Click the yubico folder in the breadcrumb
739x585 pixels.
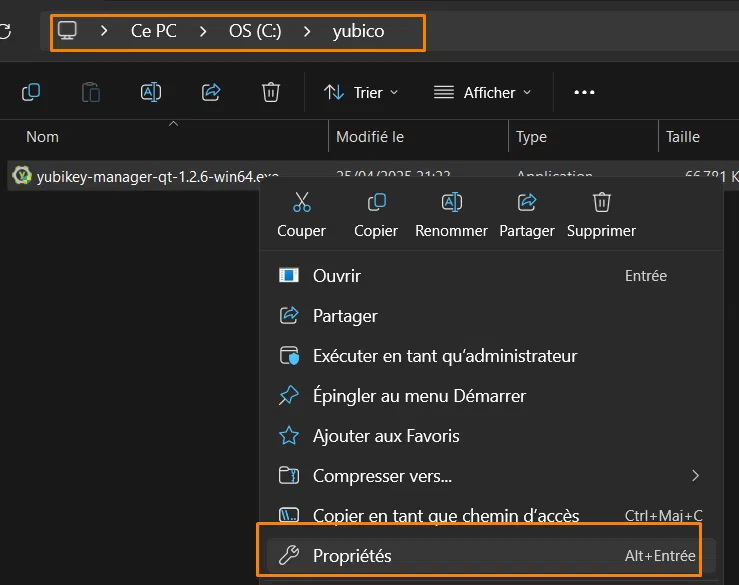[x=358, y=31]
